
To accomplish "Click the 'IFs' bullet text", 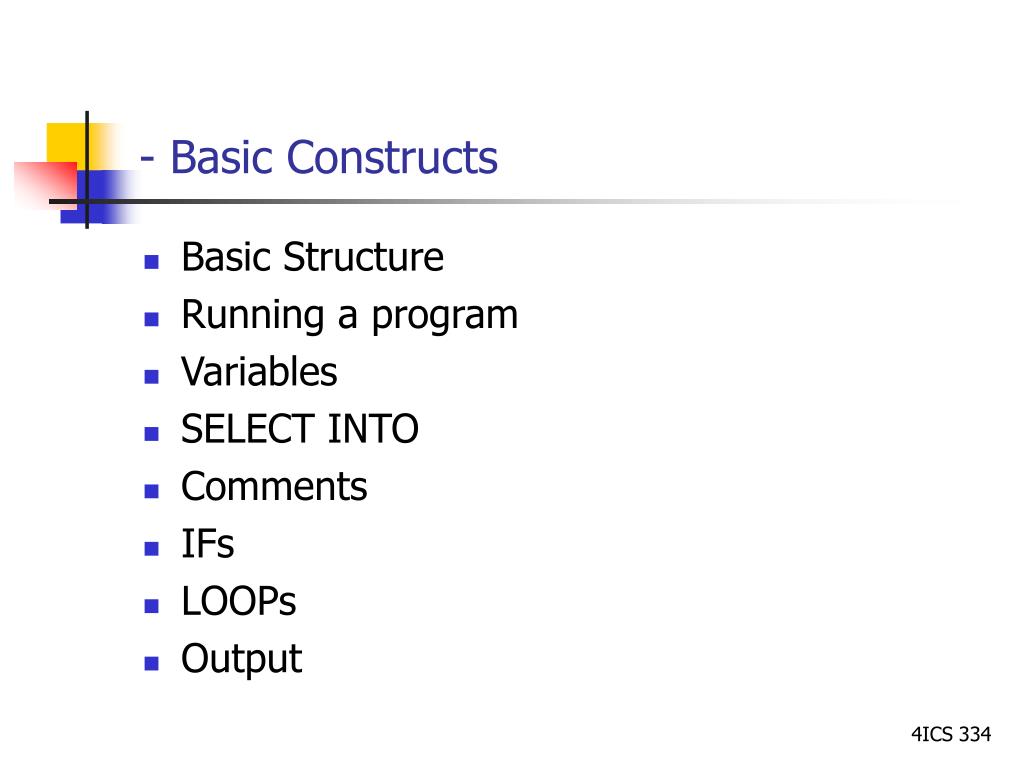I will point(208,544).
